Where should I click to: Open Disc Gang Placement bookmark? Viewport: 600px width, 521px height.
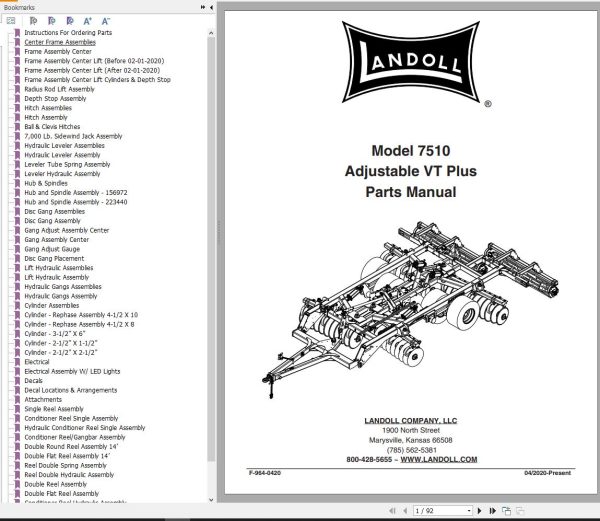click(x=54, y=258)
